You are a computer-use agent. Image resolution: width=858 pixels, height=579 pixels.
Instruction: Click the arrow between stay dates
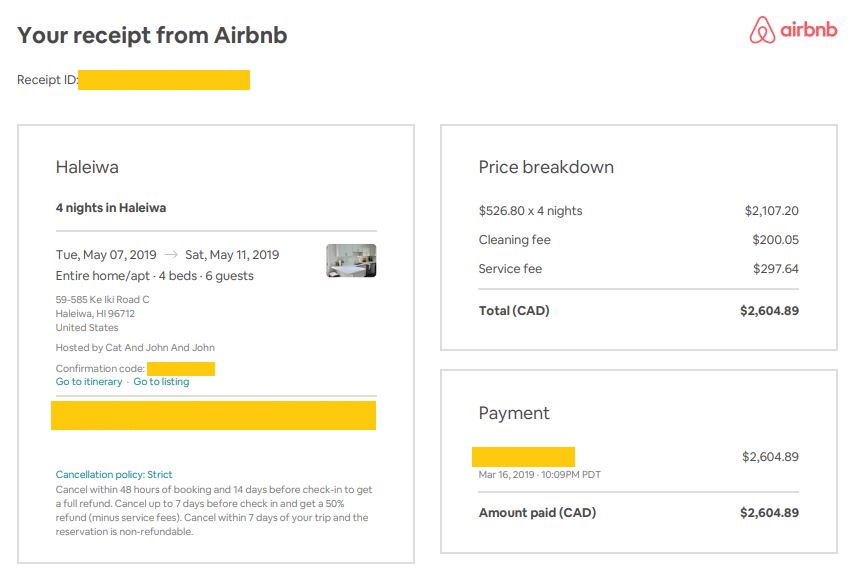click(171, 255)
